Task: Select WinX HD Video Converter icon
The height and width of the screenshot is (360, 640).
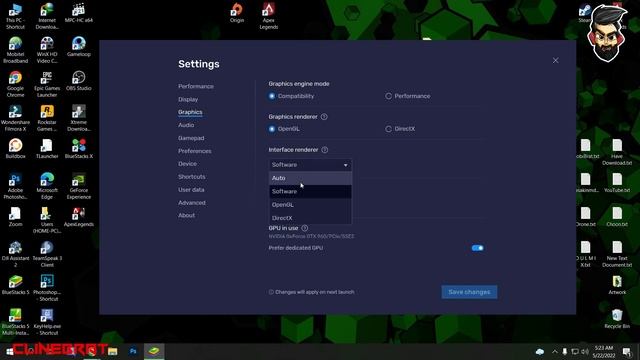Action: pyautogui.click(x=47, y=50)
